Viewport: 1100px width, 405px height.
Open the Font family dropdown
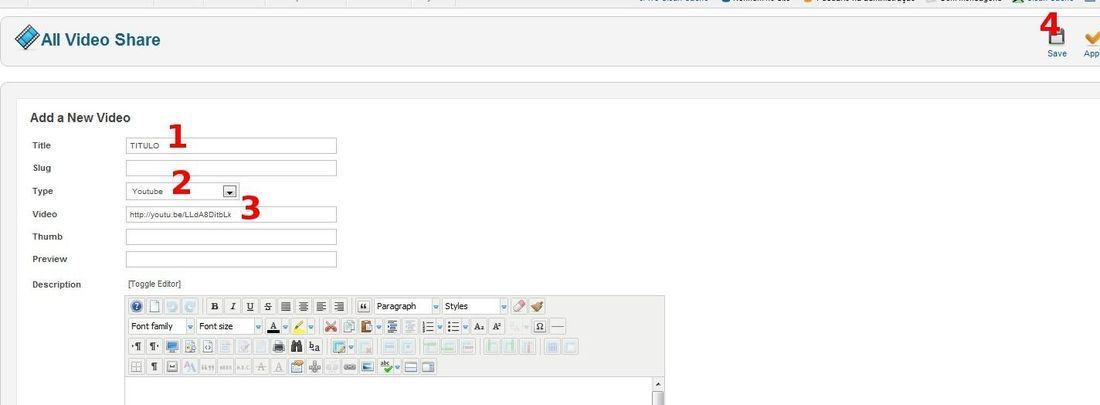[162, 326]
